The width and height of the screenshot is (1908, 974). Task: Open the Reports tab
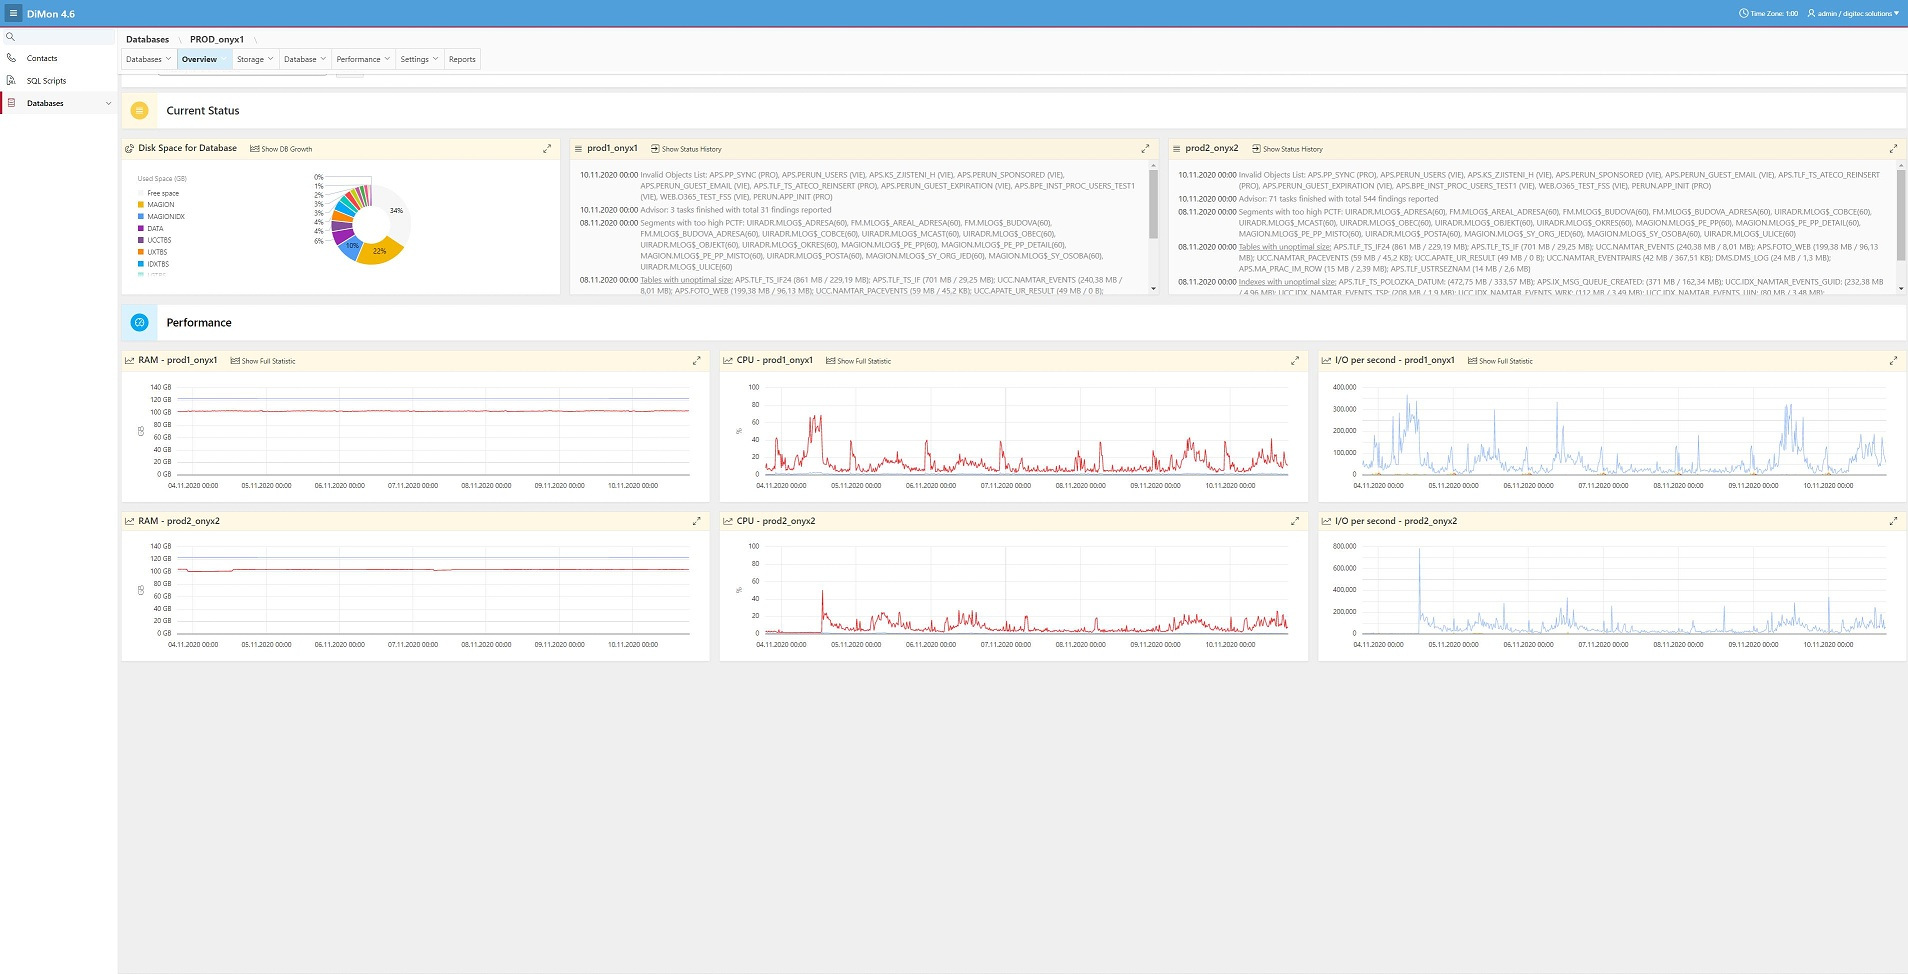[462, 59]
